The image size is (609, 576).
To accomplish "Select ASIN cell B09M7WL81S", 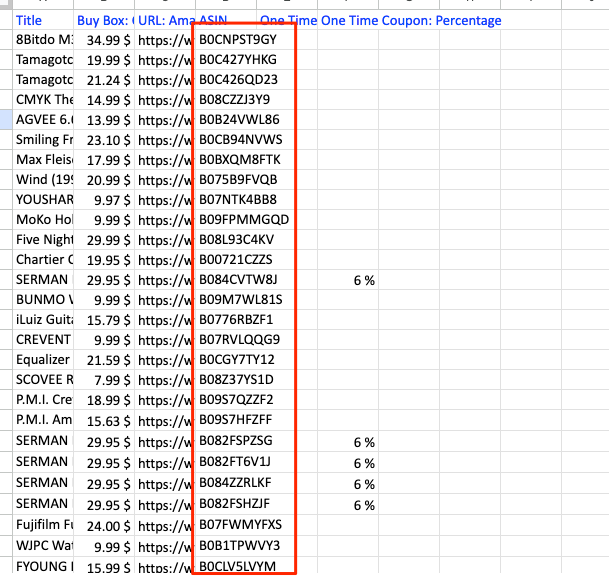I will tap(226, 300).
